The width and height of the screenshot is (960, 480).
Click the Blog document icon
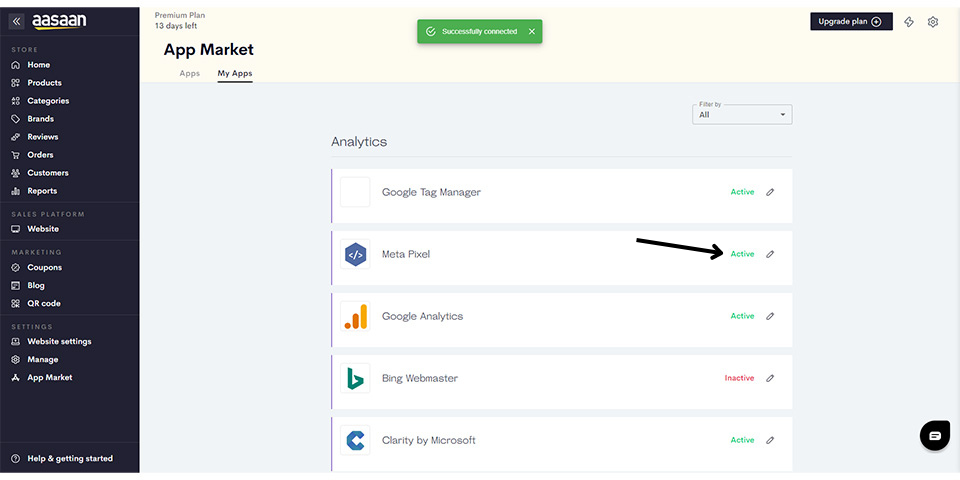click(16, 285)
